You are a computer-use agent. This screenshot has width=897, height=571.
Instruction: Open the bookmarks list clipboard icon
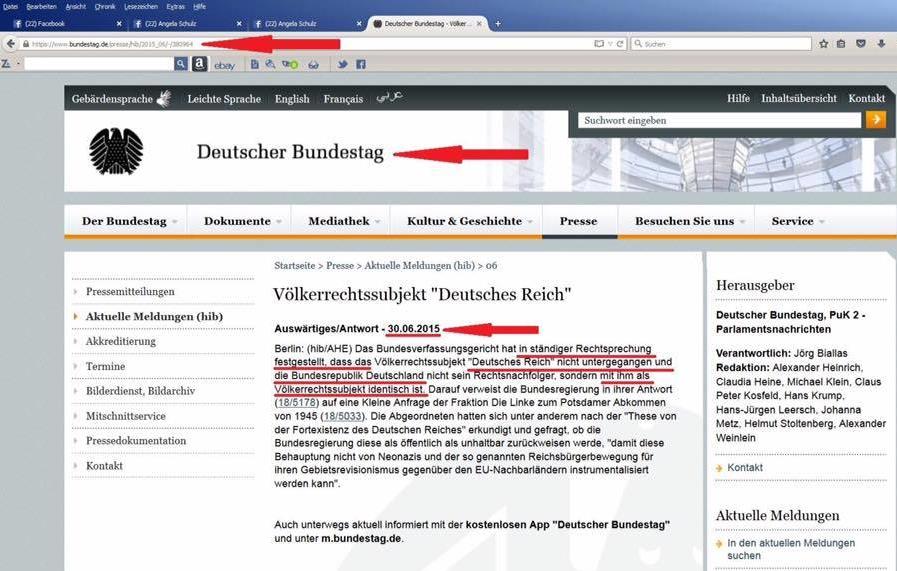841,43
